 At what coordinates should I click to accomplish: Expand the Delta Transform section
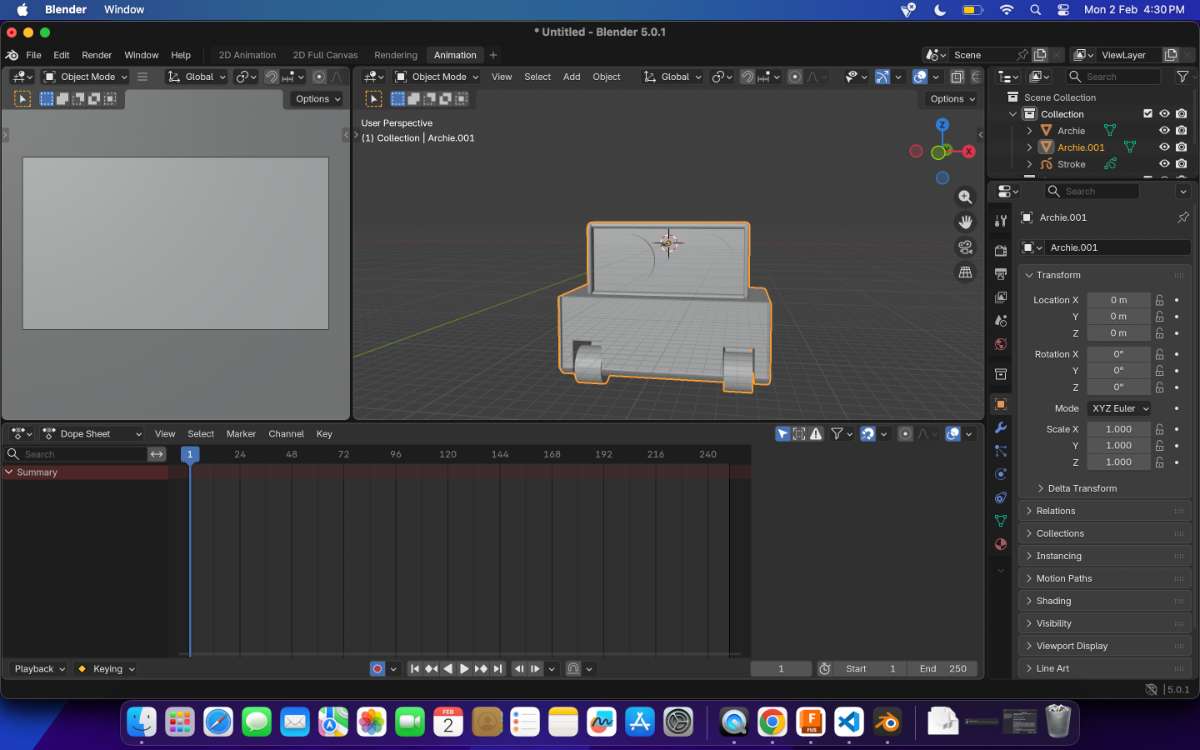(1082, 488)
